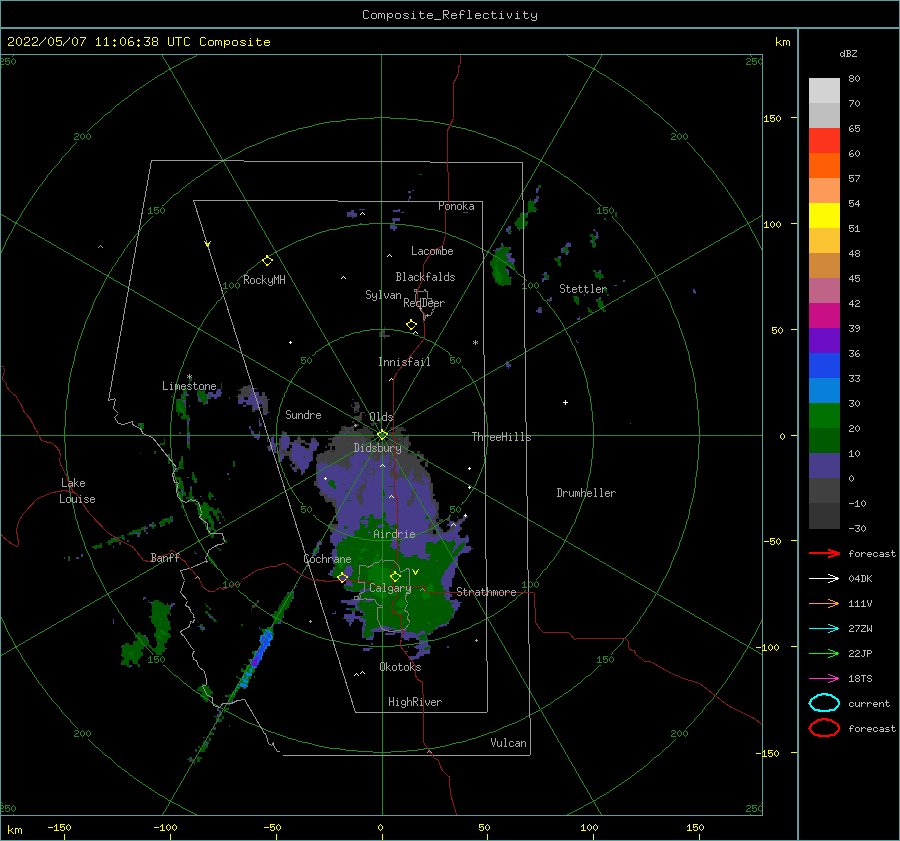
Task: Click the red forecast ellipse icon
Action: (824, 728)
